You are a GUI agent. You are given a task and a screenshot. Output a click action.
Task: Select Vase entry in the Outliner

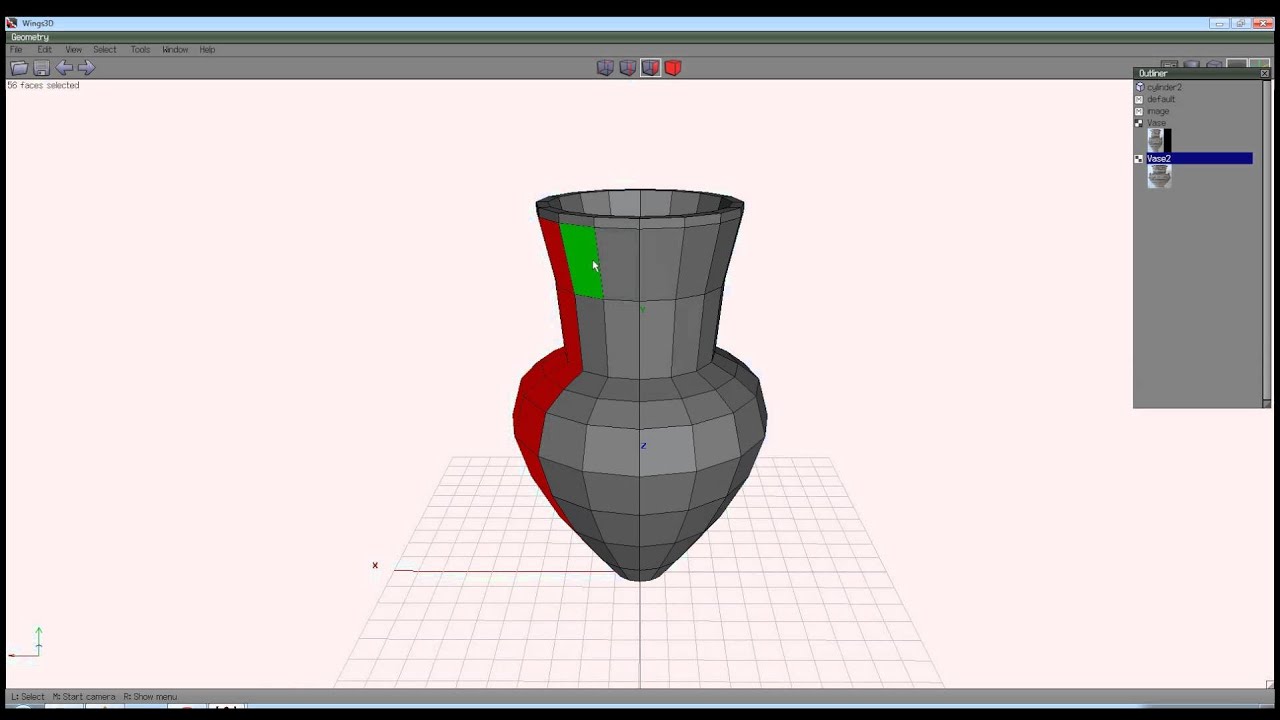click(x=1156, y=123)
